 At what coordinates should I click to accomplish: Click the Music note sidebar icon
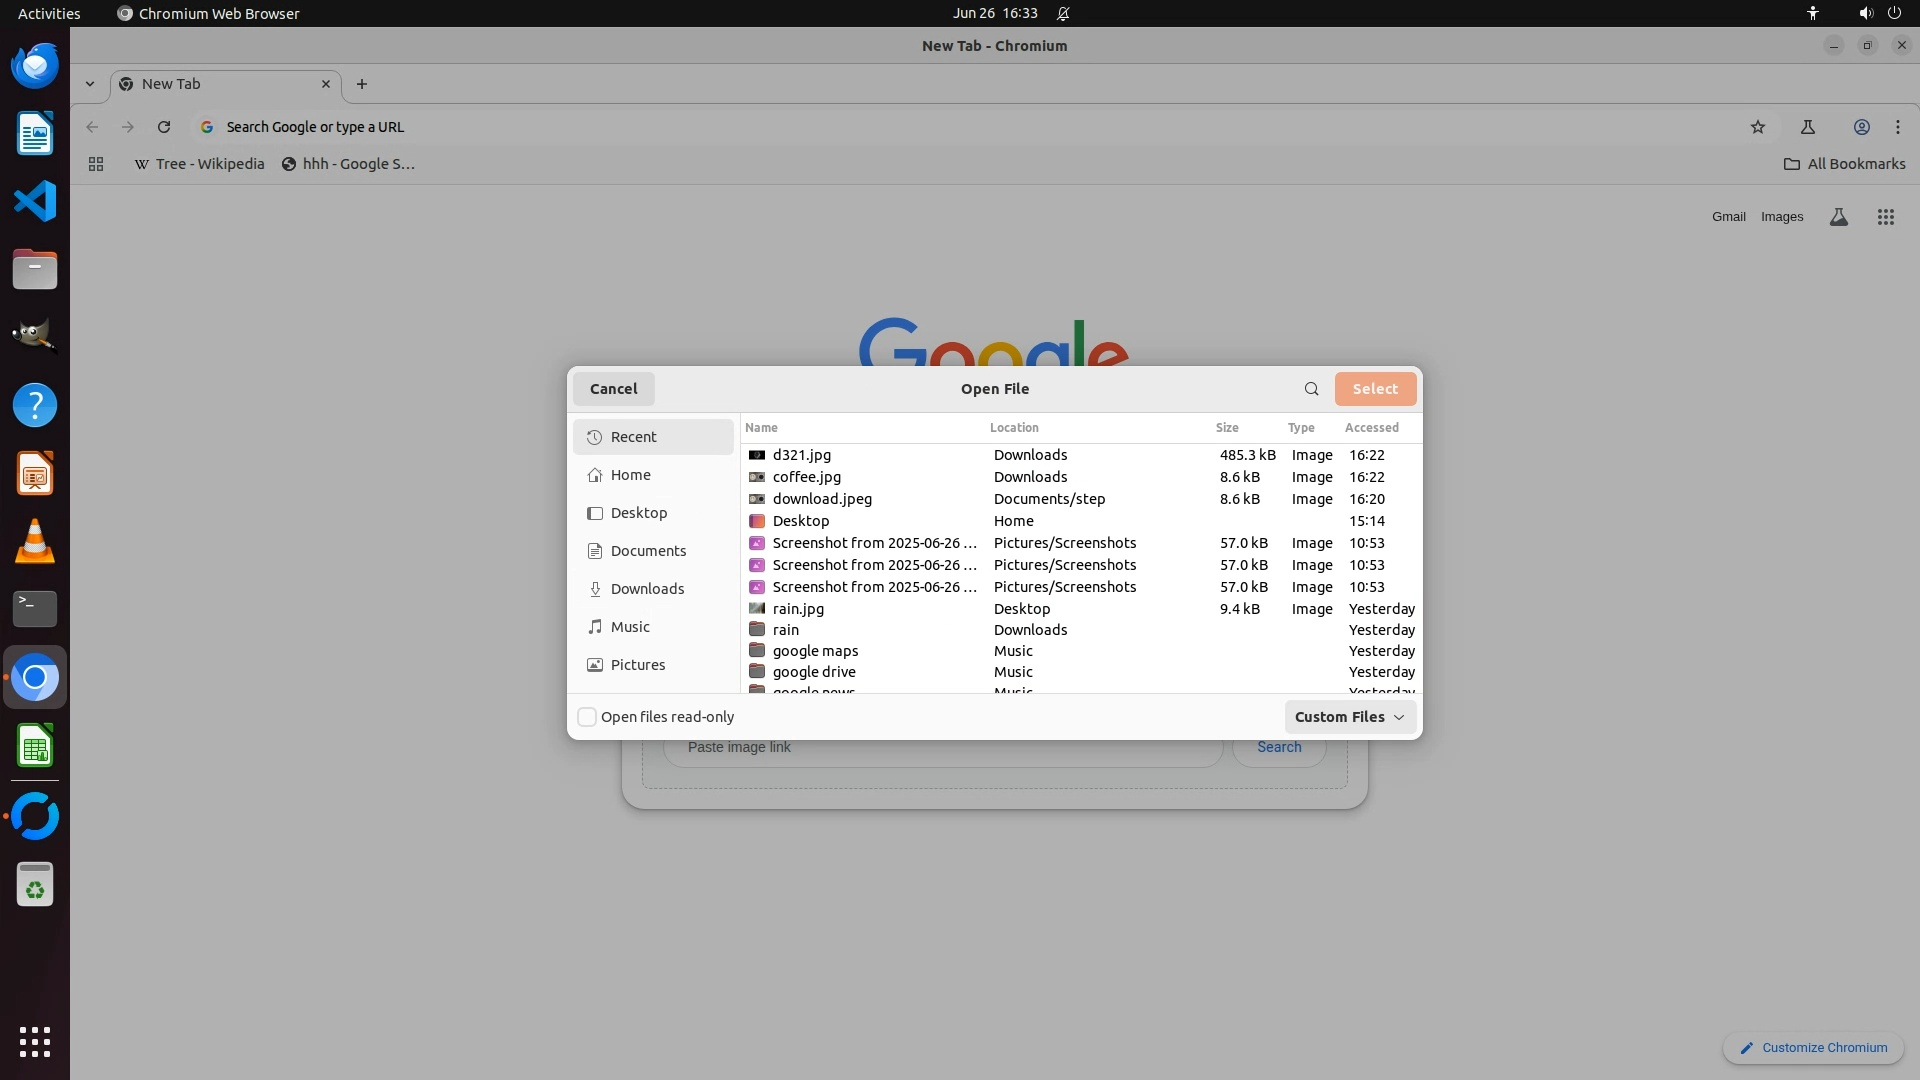595,627
